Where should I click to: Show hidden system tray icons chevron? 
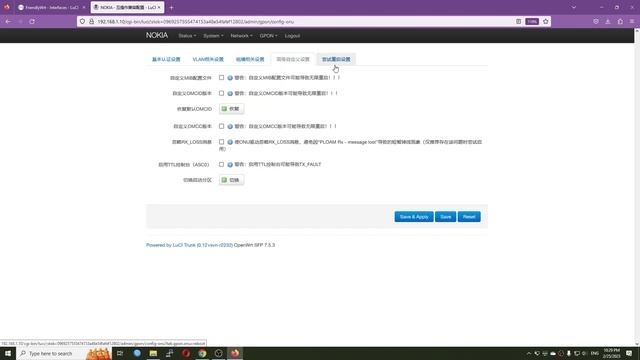tap(529, 353)
